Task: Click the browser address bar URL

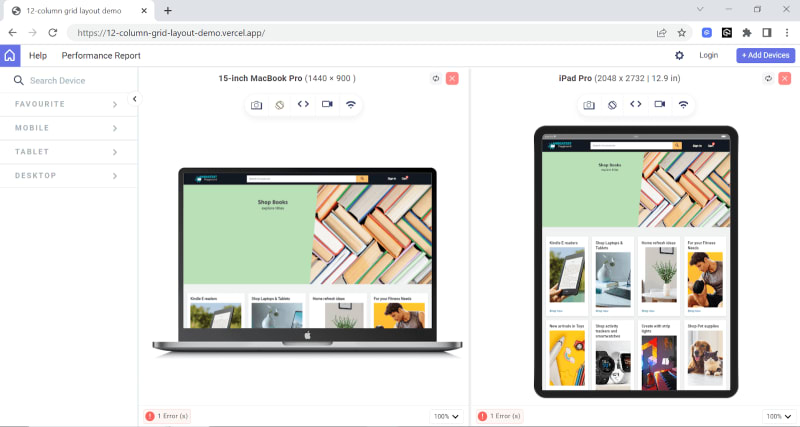Action: pyautogui.click(x=171, y=33)
